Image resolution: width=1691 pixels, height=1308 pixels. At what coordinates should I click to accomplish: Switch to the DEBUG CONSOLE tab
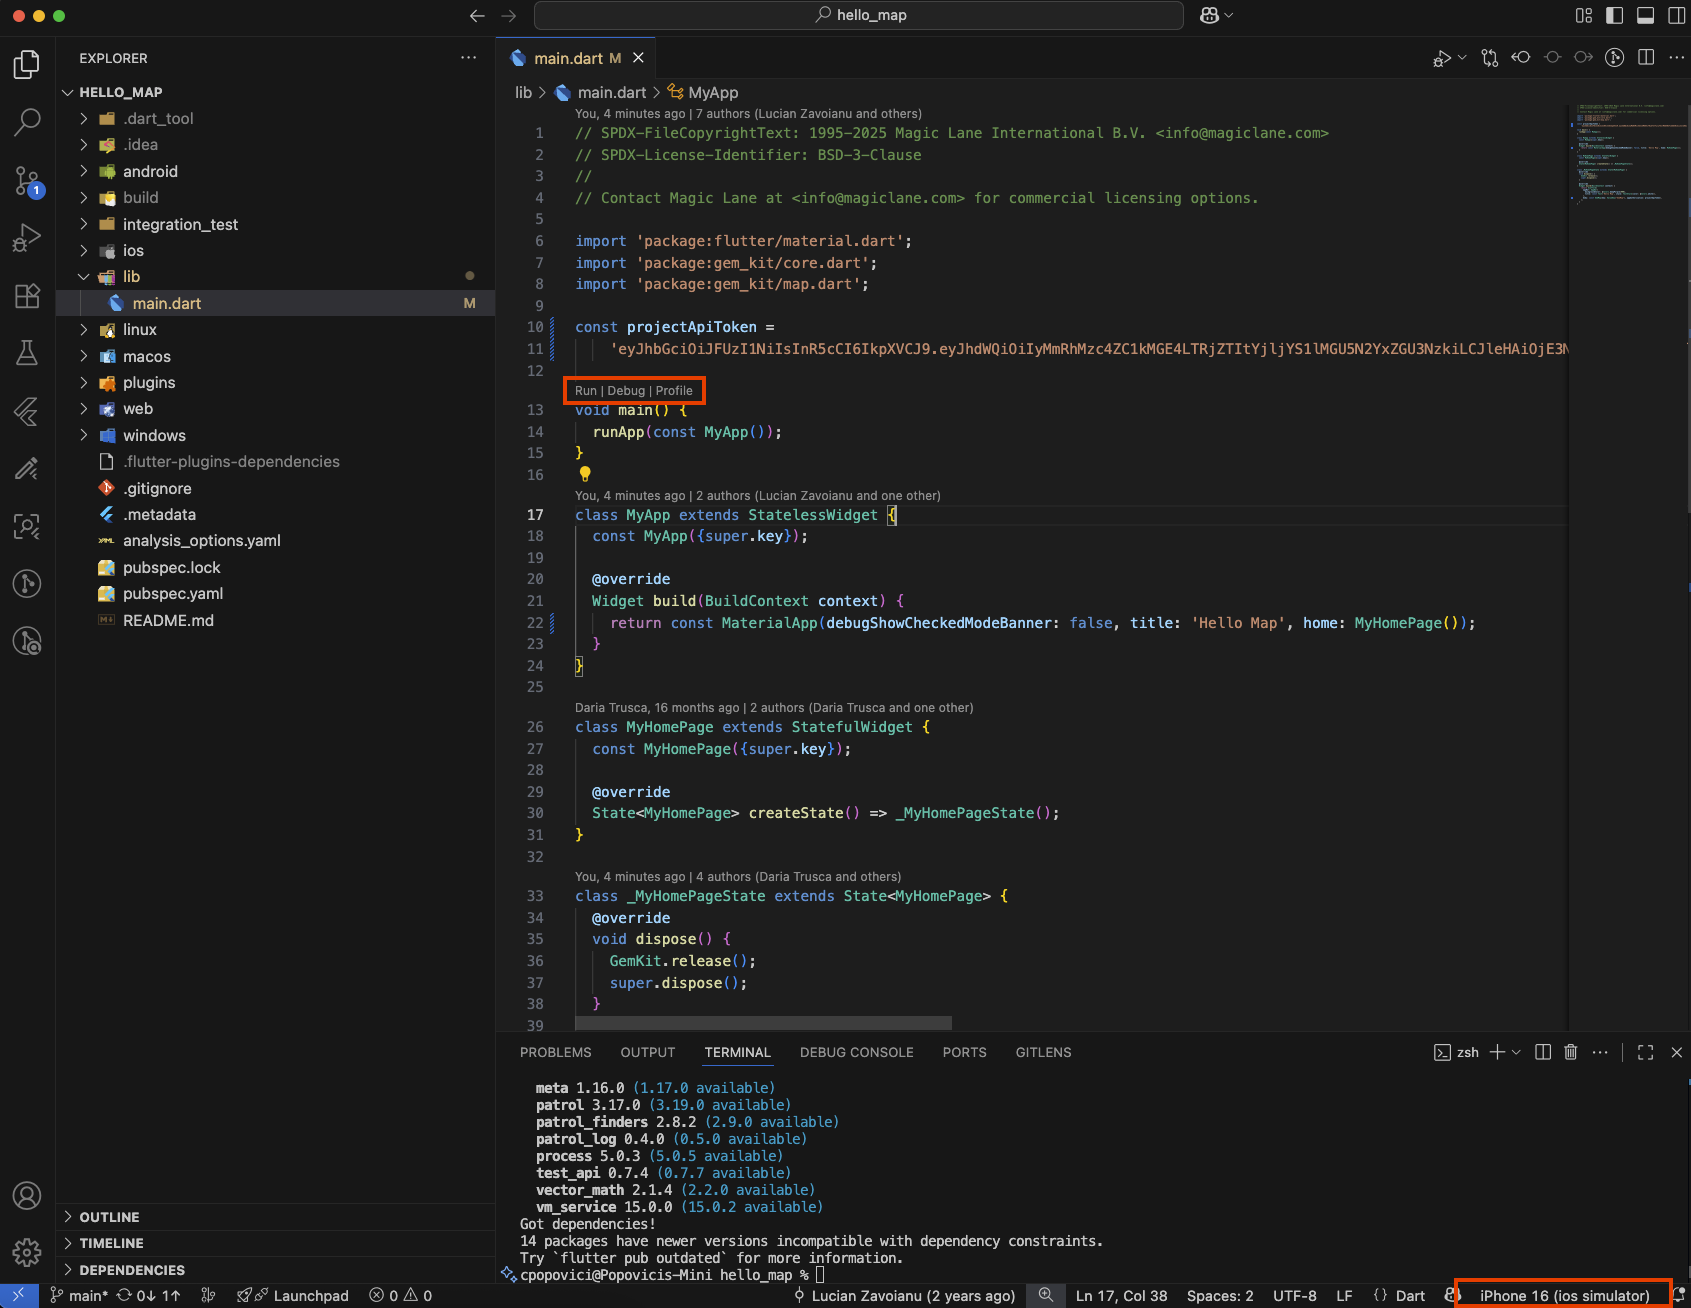coord(856,1052)
